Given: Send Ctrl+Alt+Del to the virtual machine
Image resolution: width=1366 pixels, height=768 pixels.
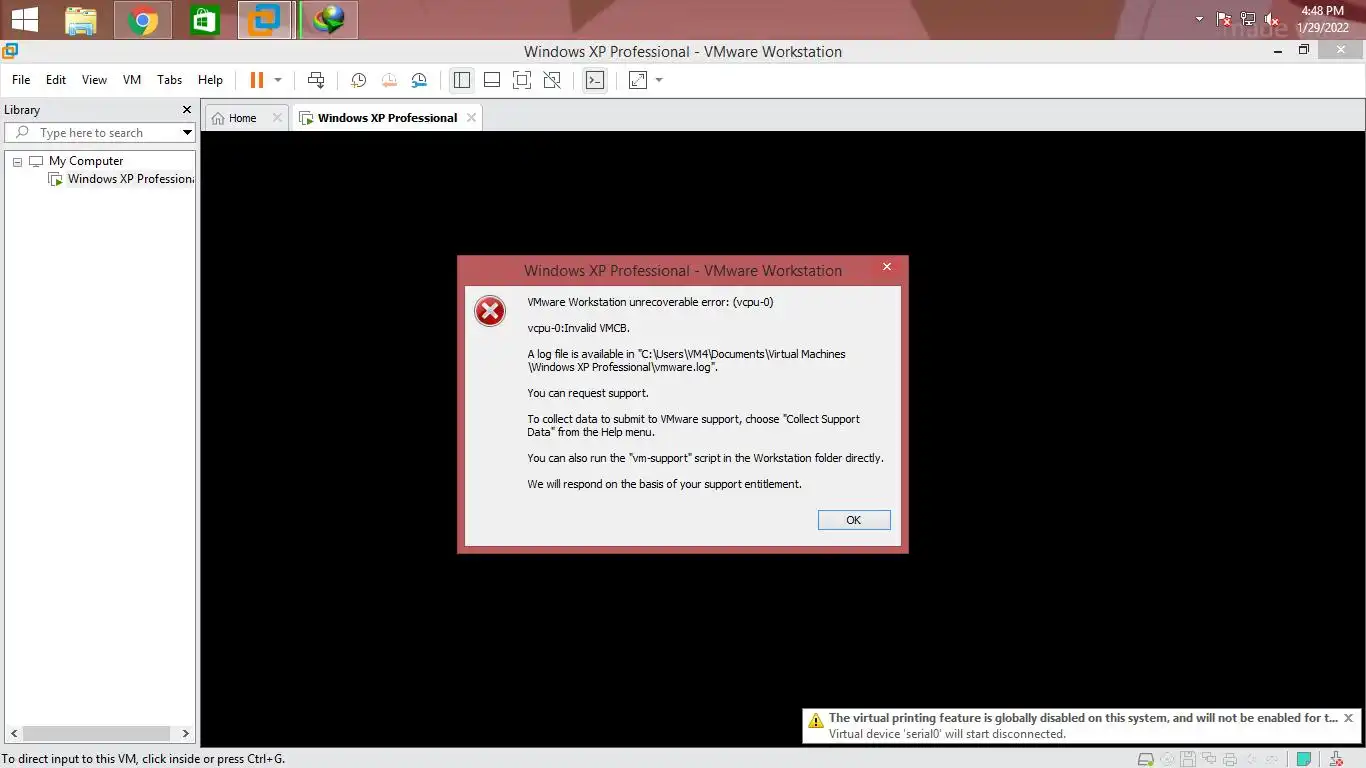Looking at the screenshot, I should coord(316,80).
